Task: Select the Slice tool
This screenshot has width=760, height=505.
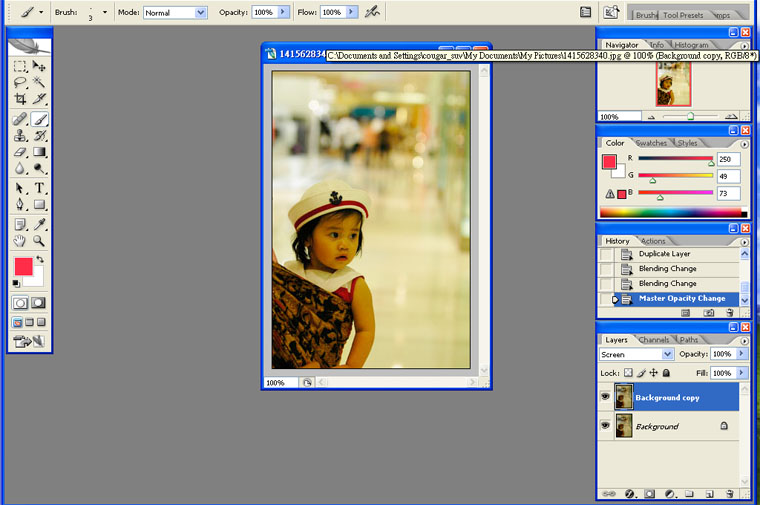Action: [39, 99]
